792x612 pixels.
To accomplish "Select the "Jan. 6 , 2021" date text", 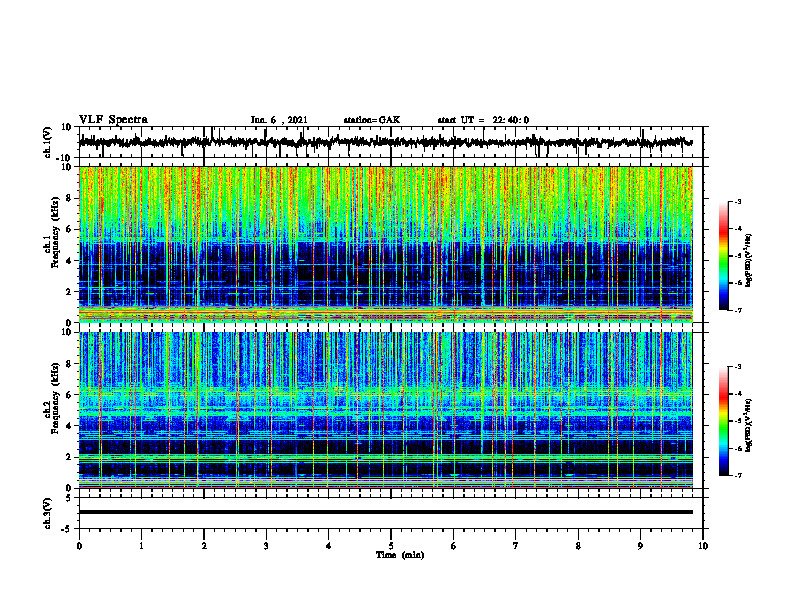I will pyautogui.click(x=279, y=120).
